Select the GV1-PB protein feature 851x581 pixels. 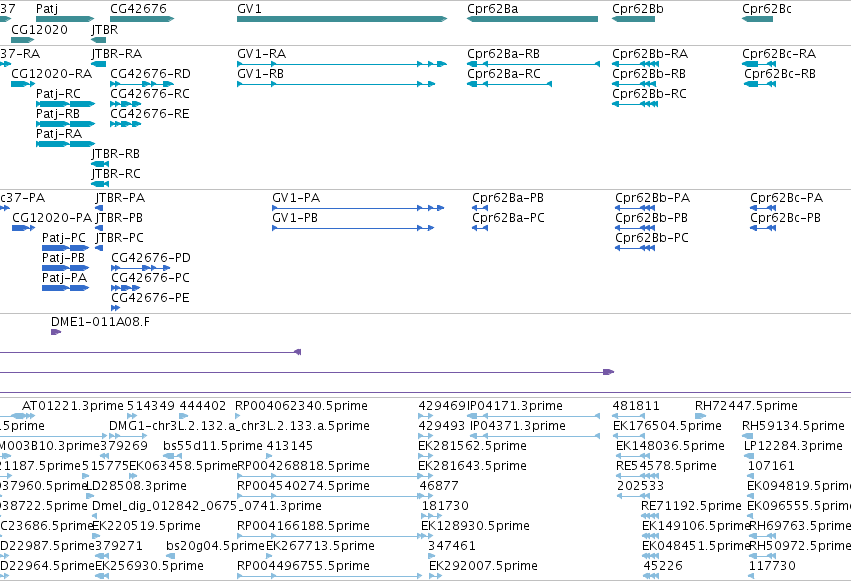coord(353,228)
